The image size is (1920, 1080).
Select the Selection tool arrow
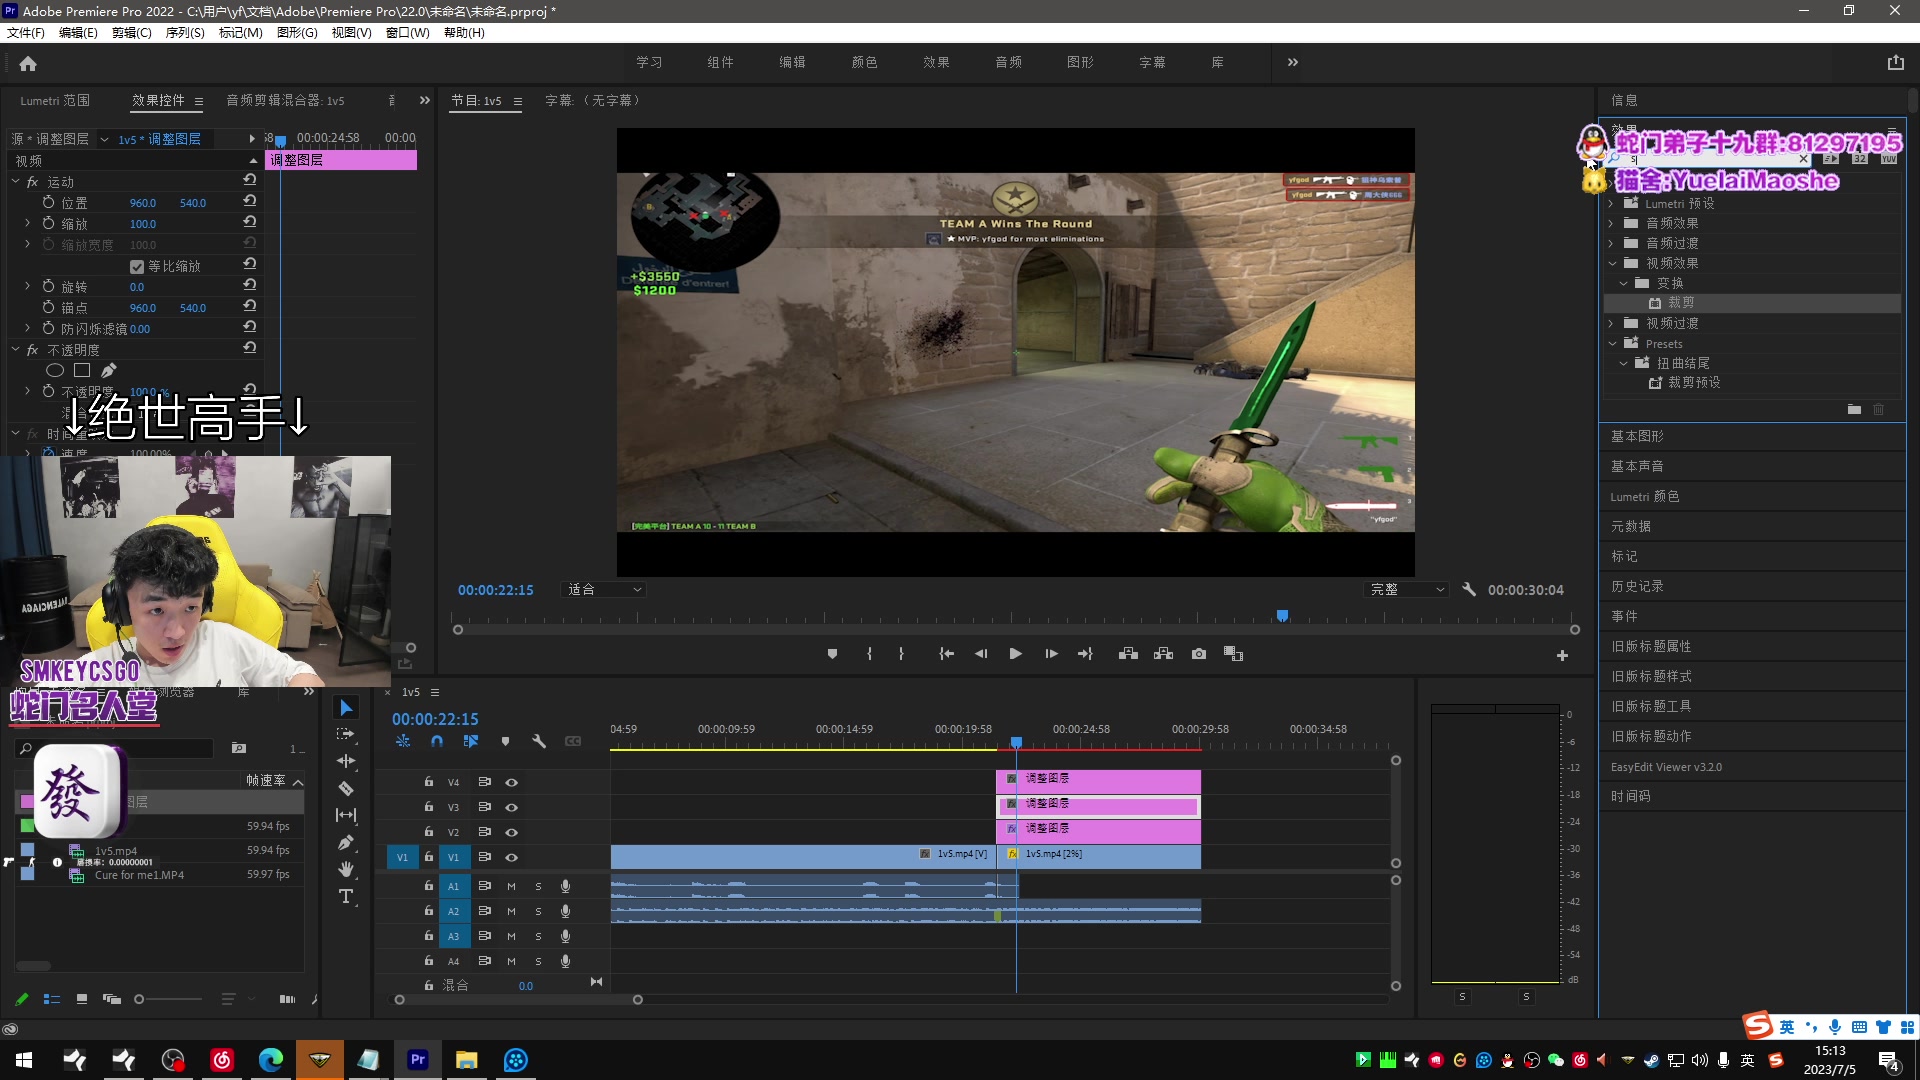(346, 708)
